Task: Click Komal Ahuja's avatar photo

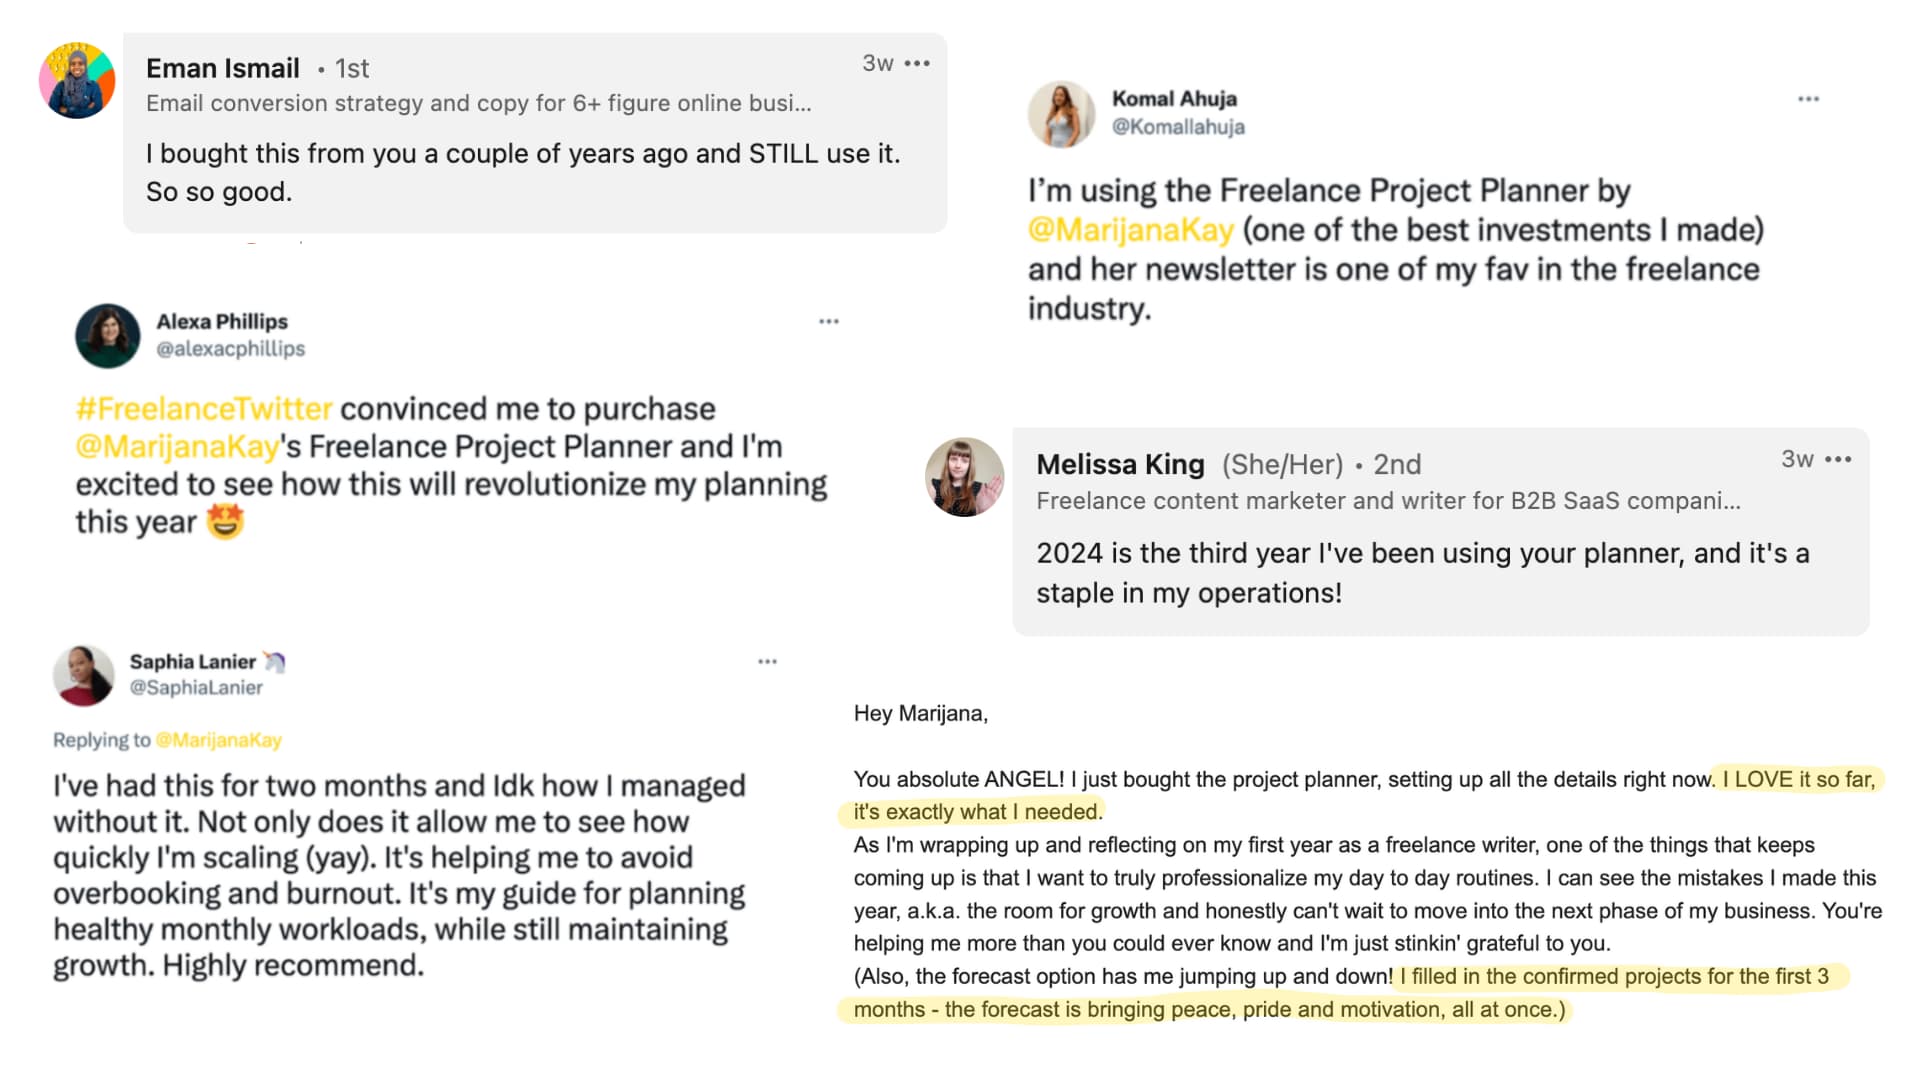Action: point(1062,114)
